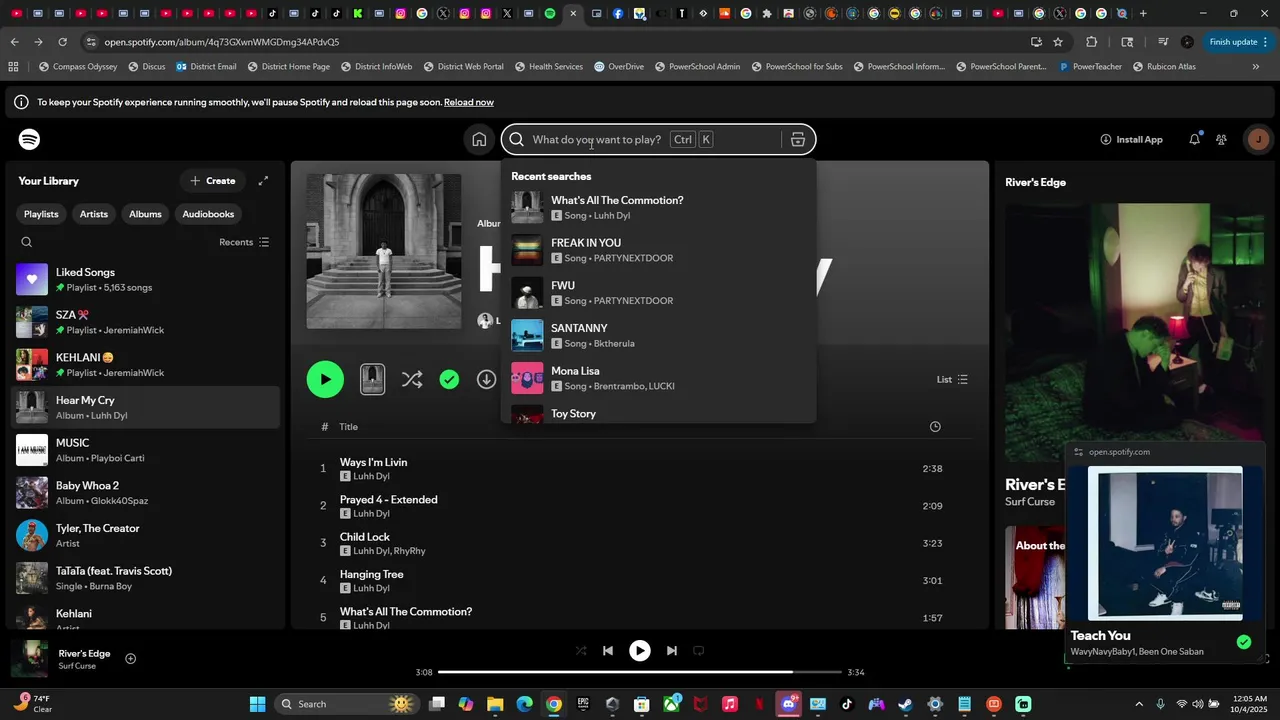Screen dimensions: 1280x720
Task: Click Finish update in Chrome
Action: pos(1239,42)
